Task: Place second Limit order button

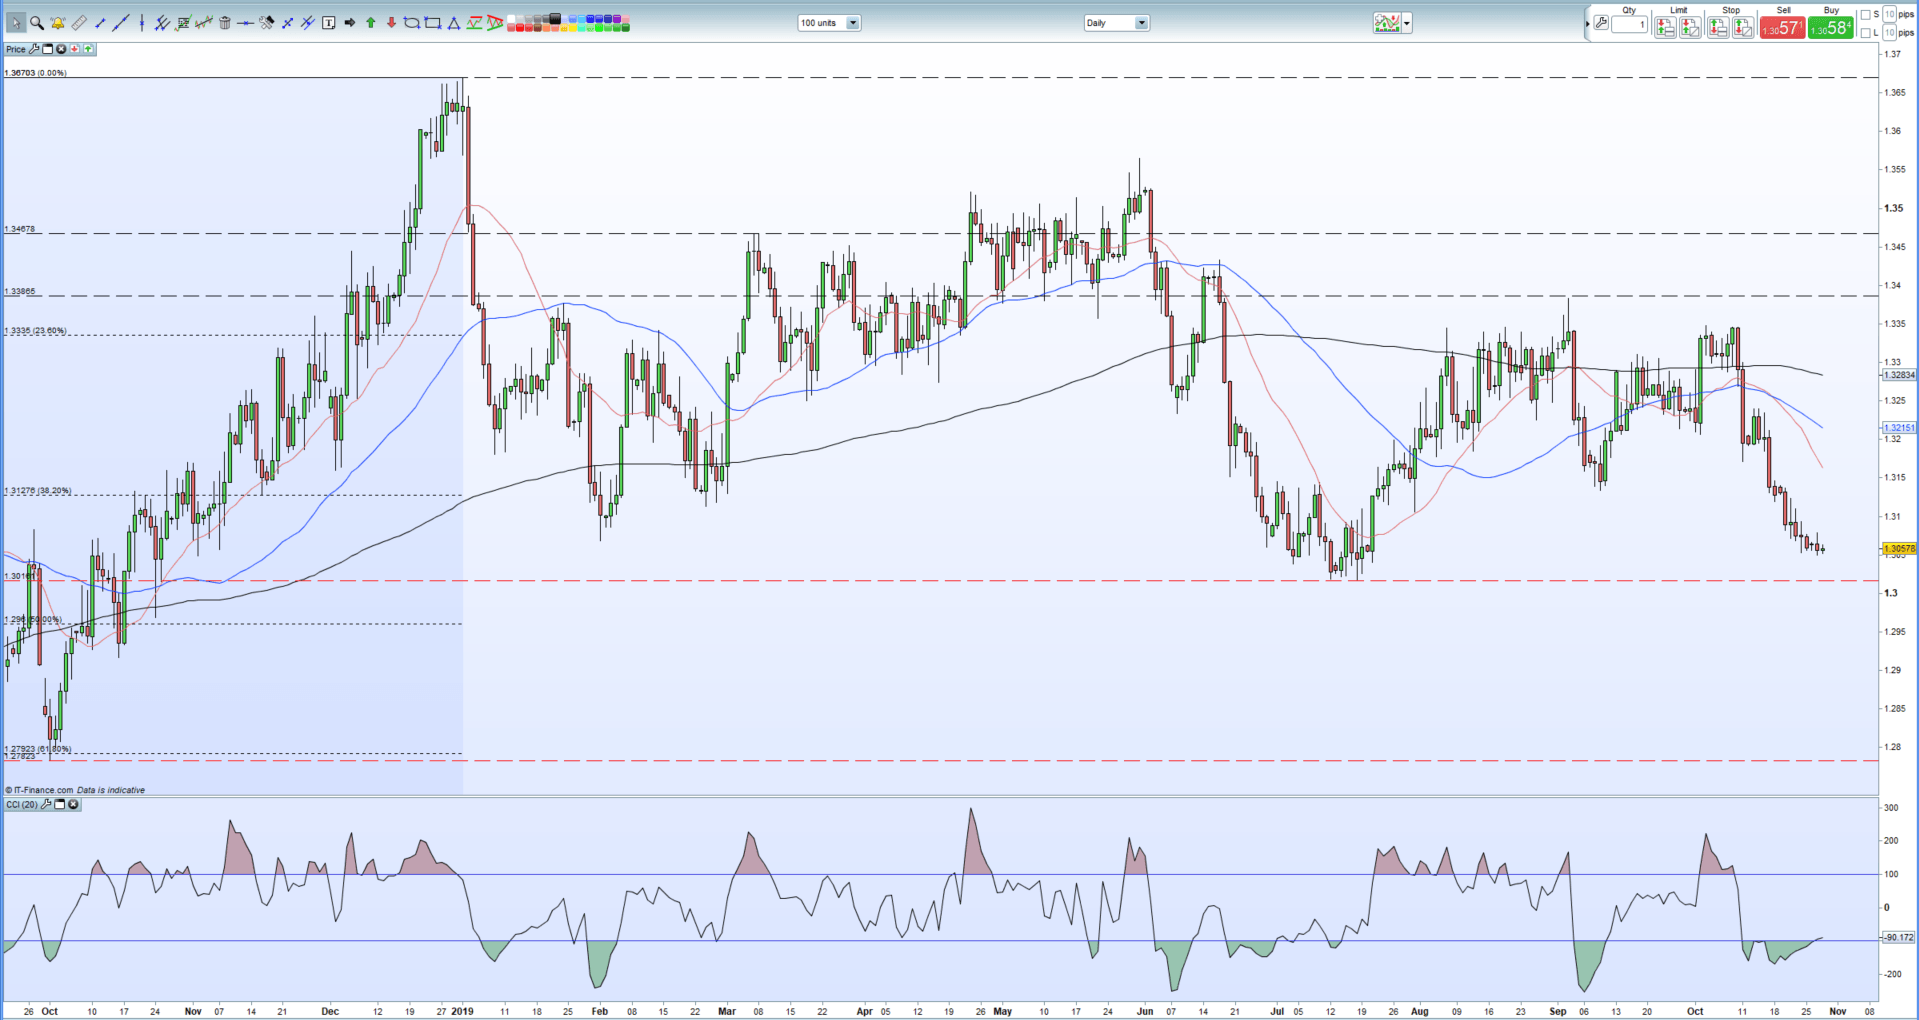Action: tap(1690, 27)
